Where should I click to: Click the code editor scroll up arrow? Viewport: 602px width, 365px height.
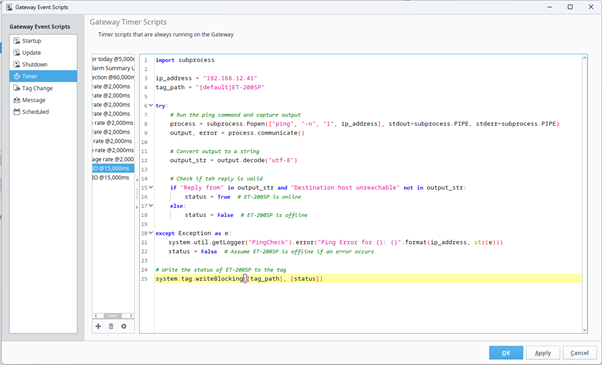click(584, 58)
